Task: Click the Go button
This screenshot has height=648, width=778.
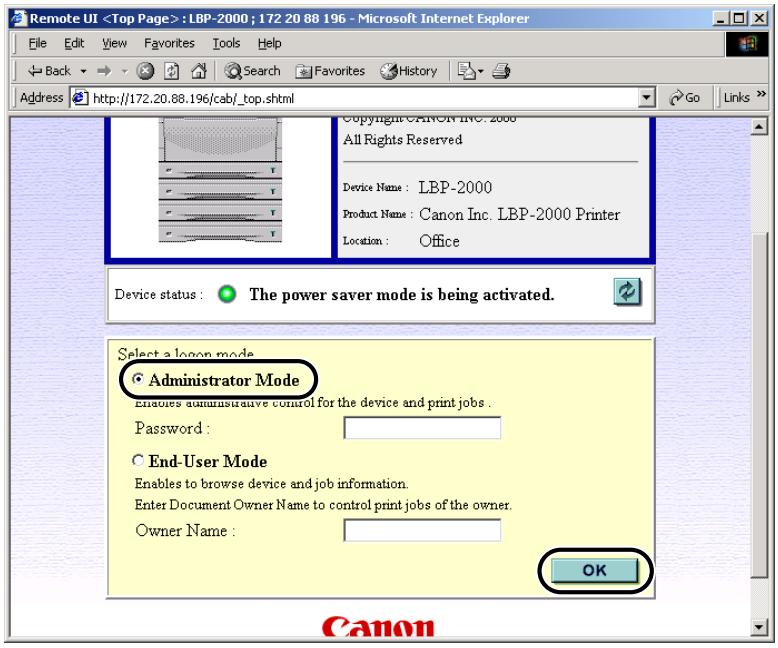Action: click(684, 98)
